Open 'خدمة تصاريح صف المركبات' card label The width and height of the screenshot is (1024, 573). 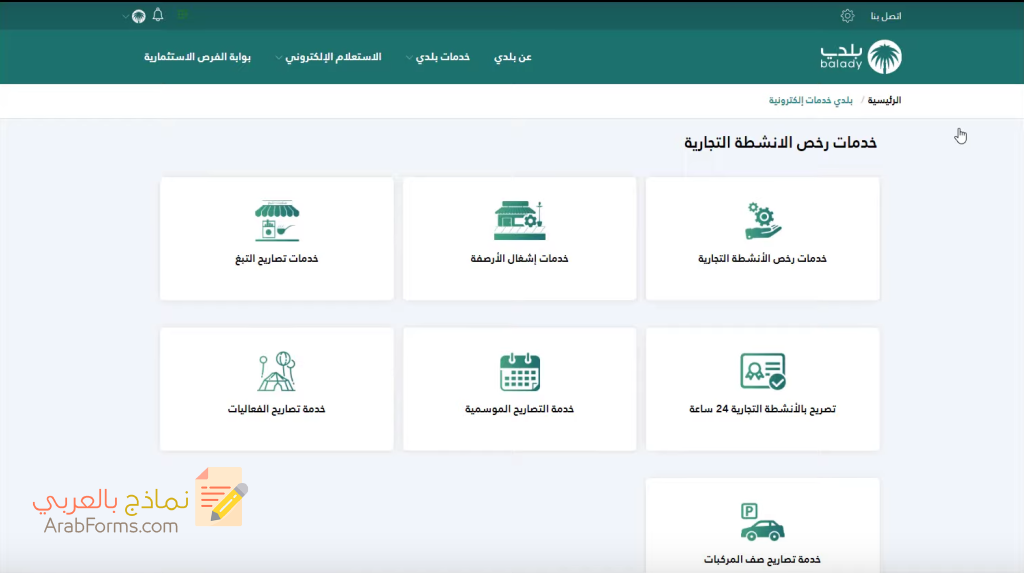point(762,559)
